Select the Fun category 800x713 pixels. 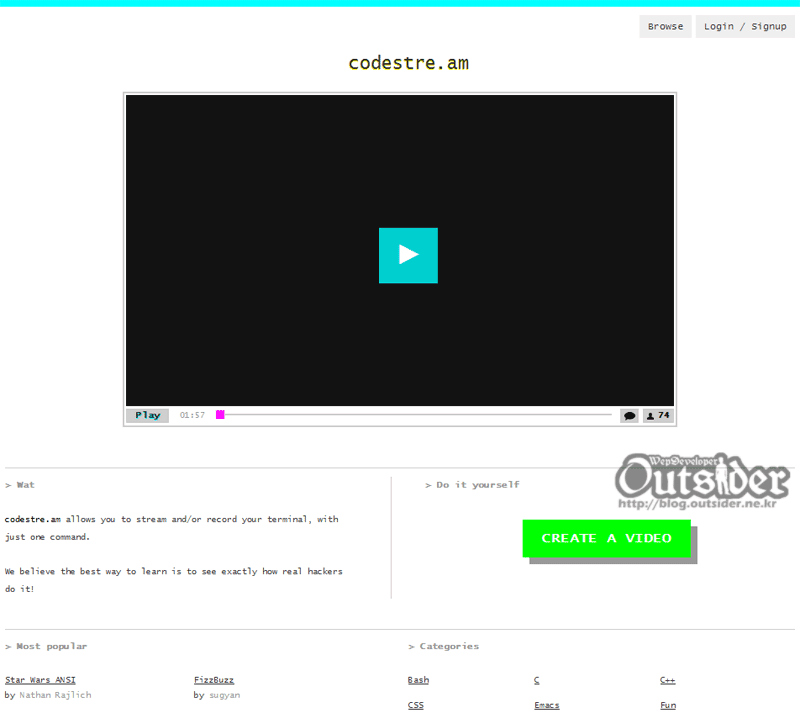[668, 705]
